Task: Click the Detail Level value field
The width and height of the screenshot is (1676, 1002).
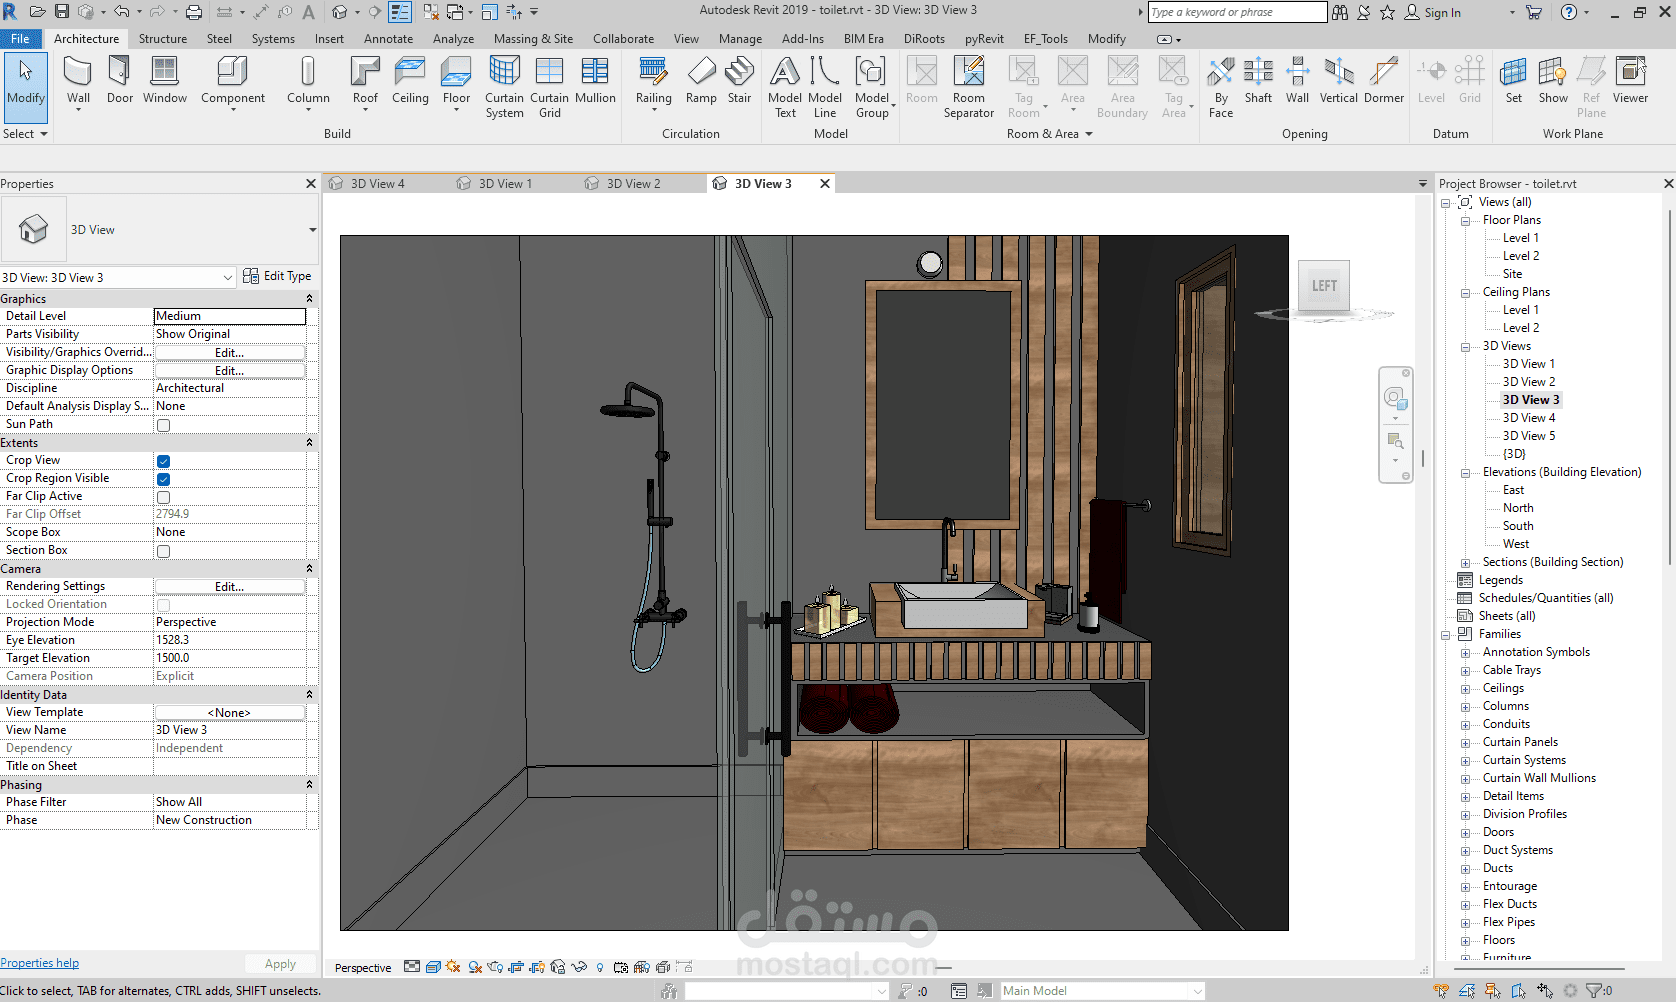Action: pyautogui.click(x=229, y=316)
